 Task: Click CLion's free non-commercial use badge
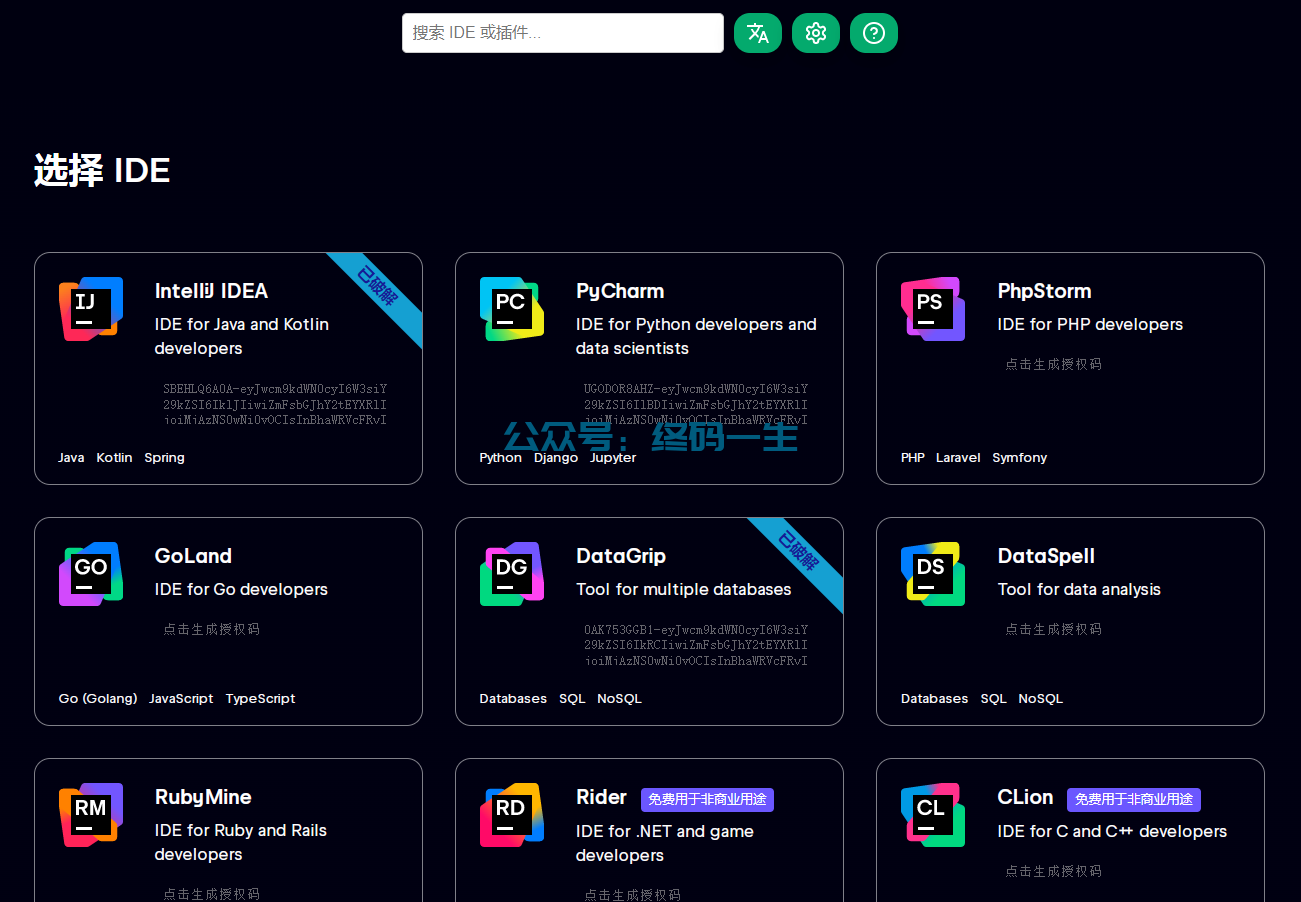pos(1134,800)
